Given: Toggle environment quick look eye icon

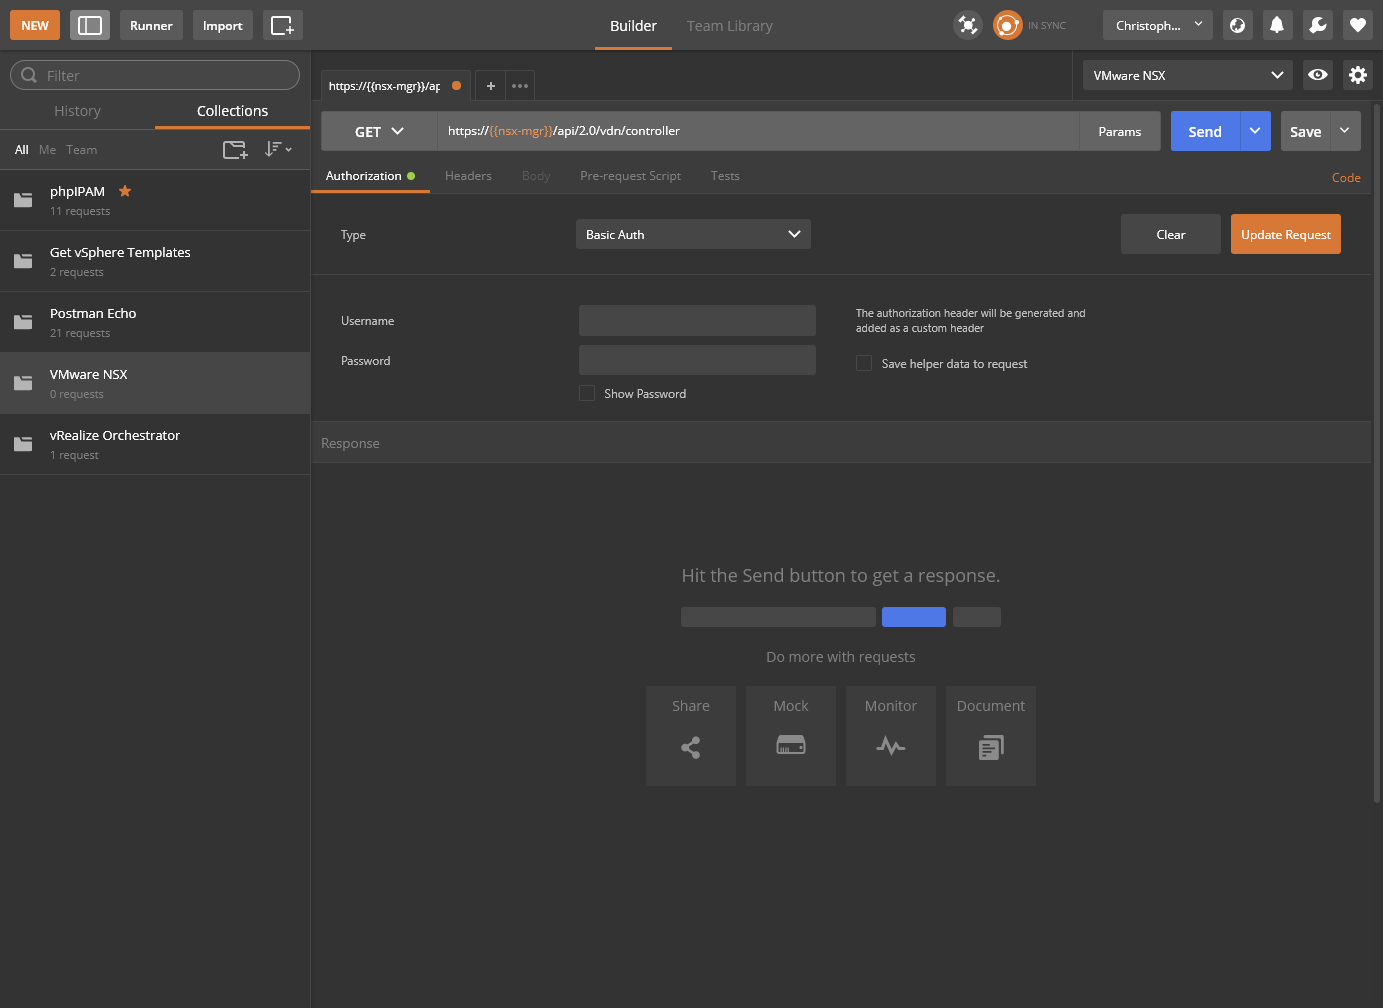Looking at the screenshot, I should [1318, 75].
